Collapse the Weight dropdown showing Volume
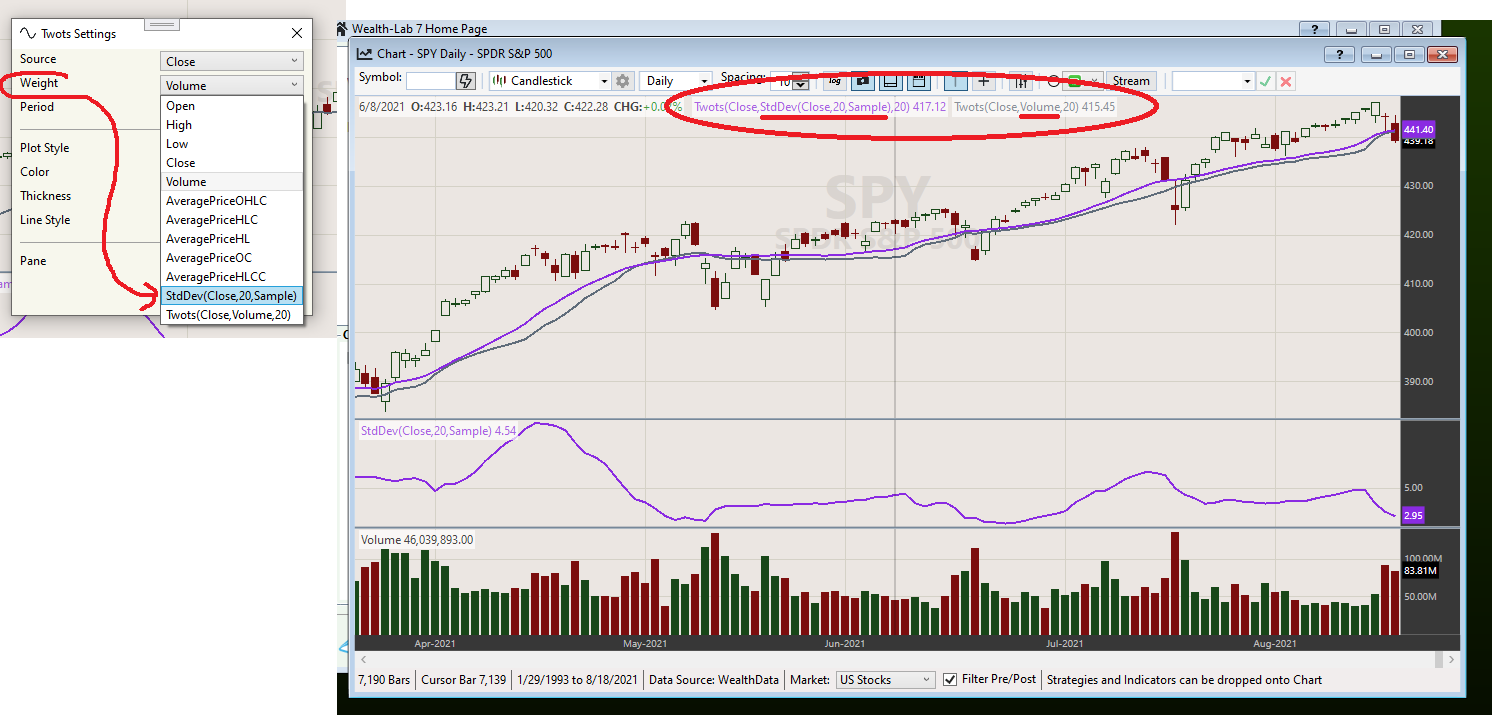1492x715 pixels. tap(231, 86)
